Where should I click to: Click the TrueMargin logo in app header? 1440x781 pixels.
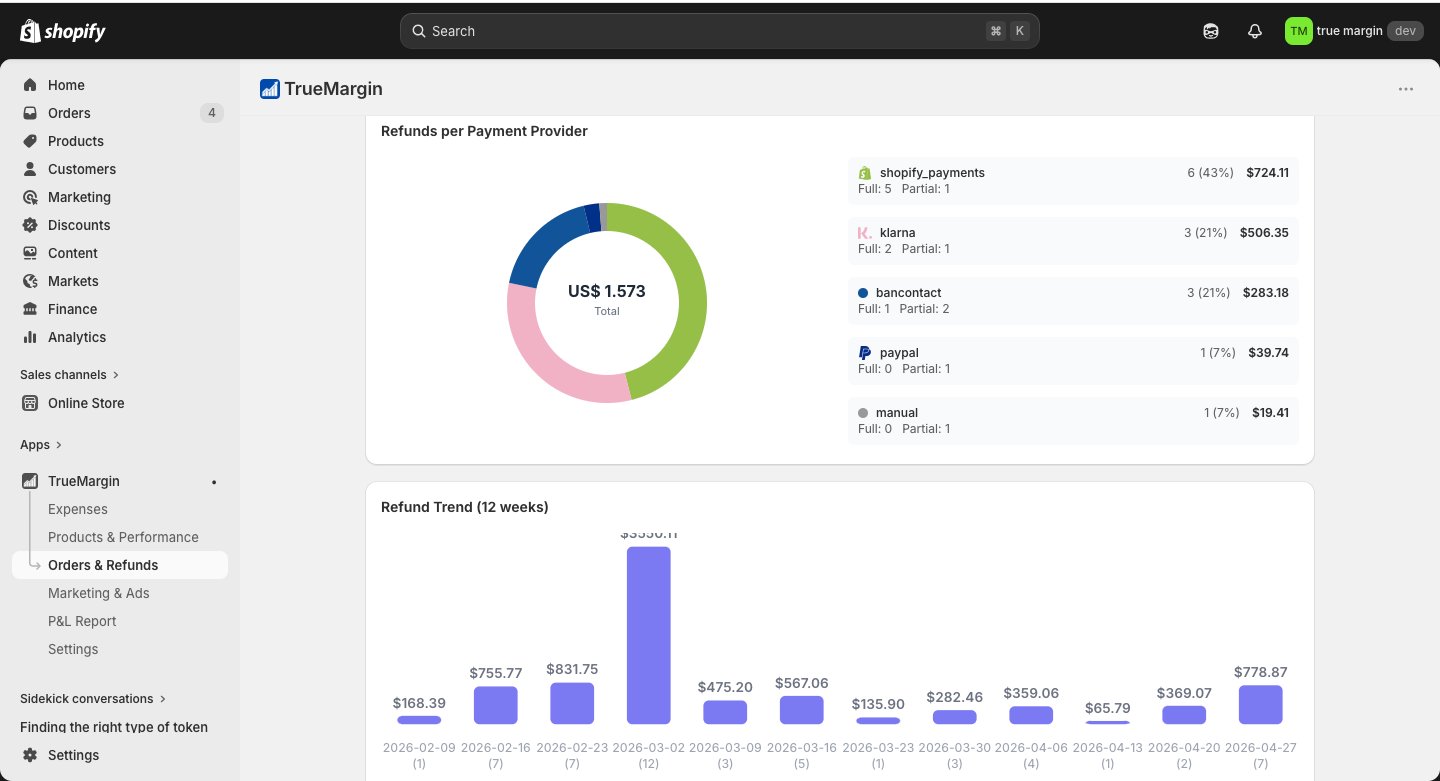click(x=269, y=89)
